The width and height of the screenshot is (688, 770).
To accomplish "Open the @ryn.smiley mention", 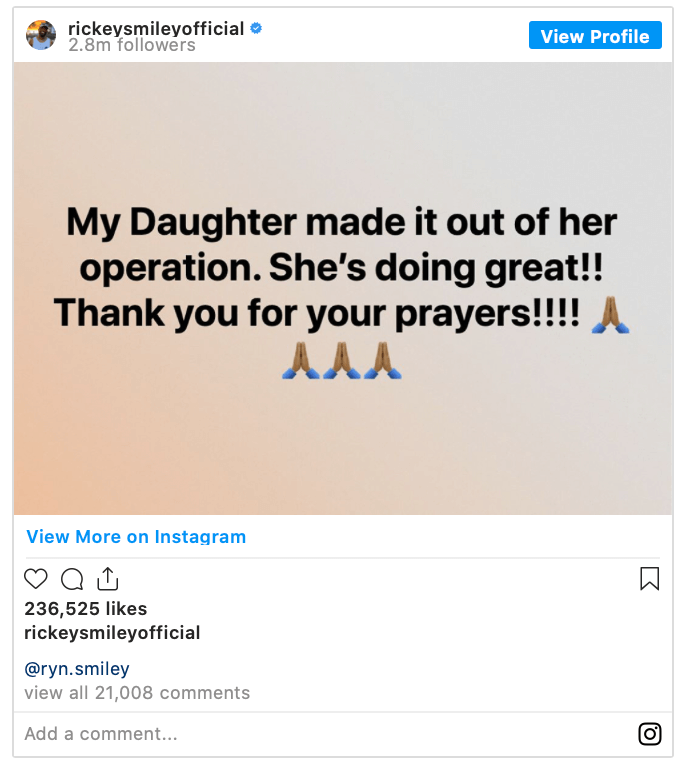I will click(77, 669).
